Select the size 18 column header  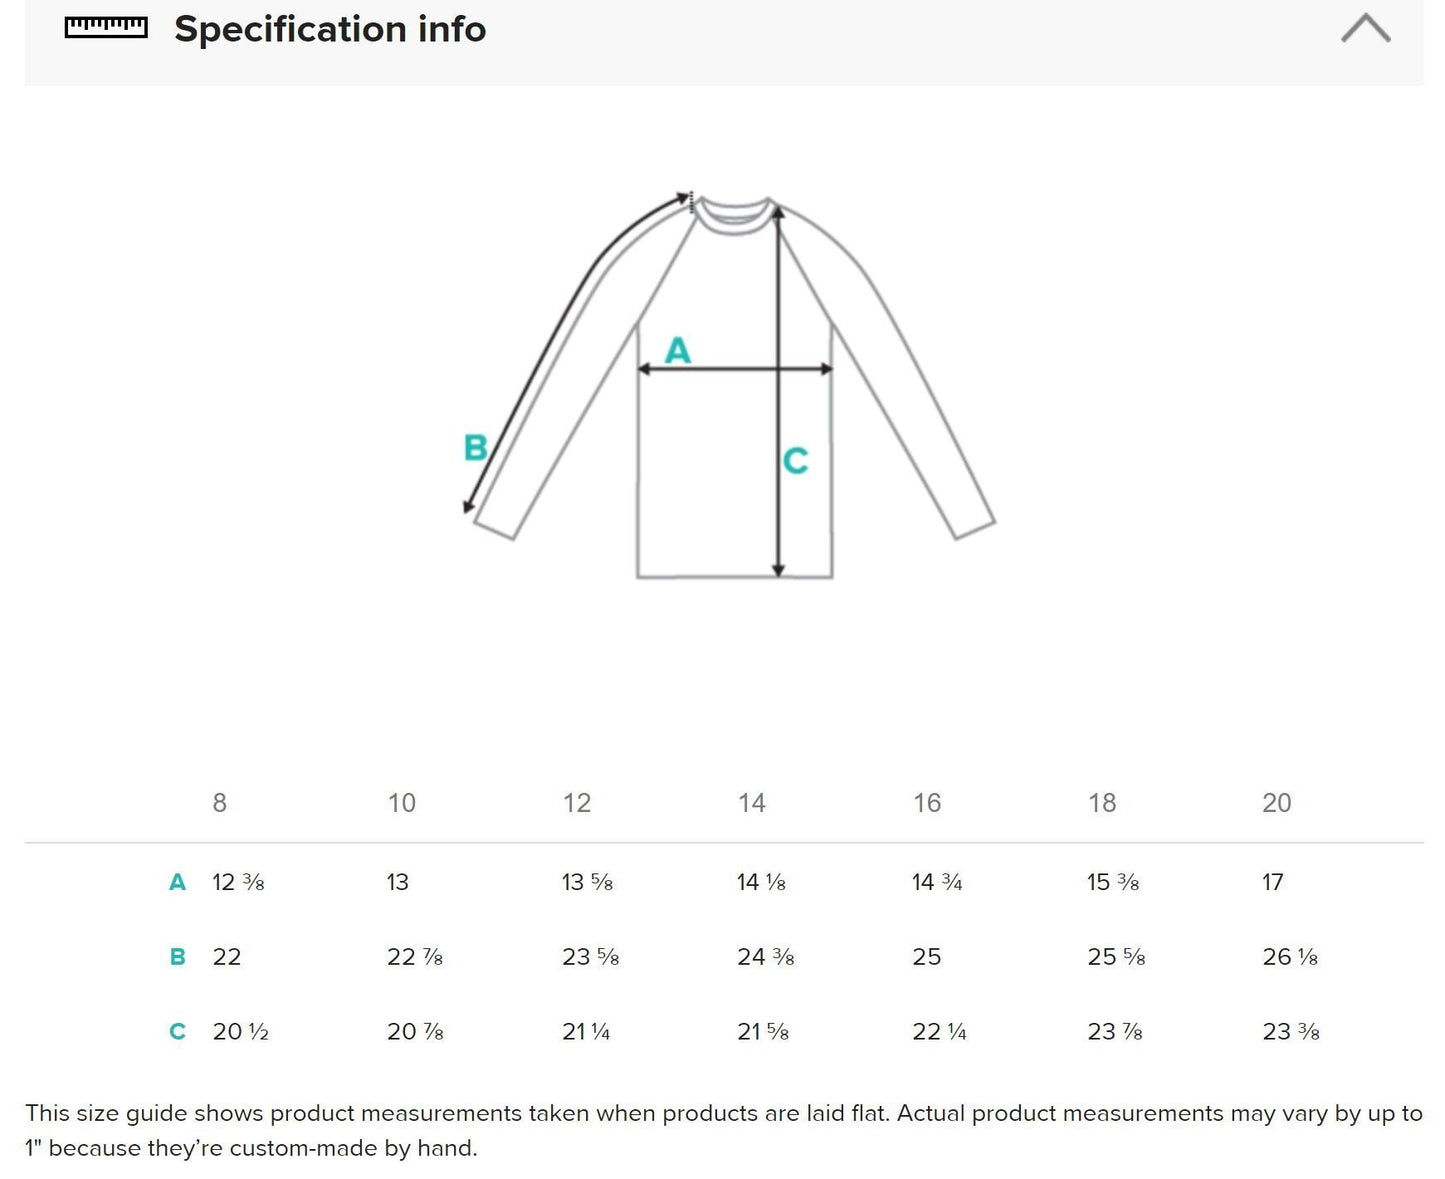click(1102, 803)
